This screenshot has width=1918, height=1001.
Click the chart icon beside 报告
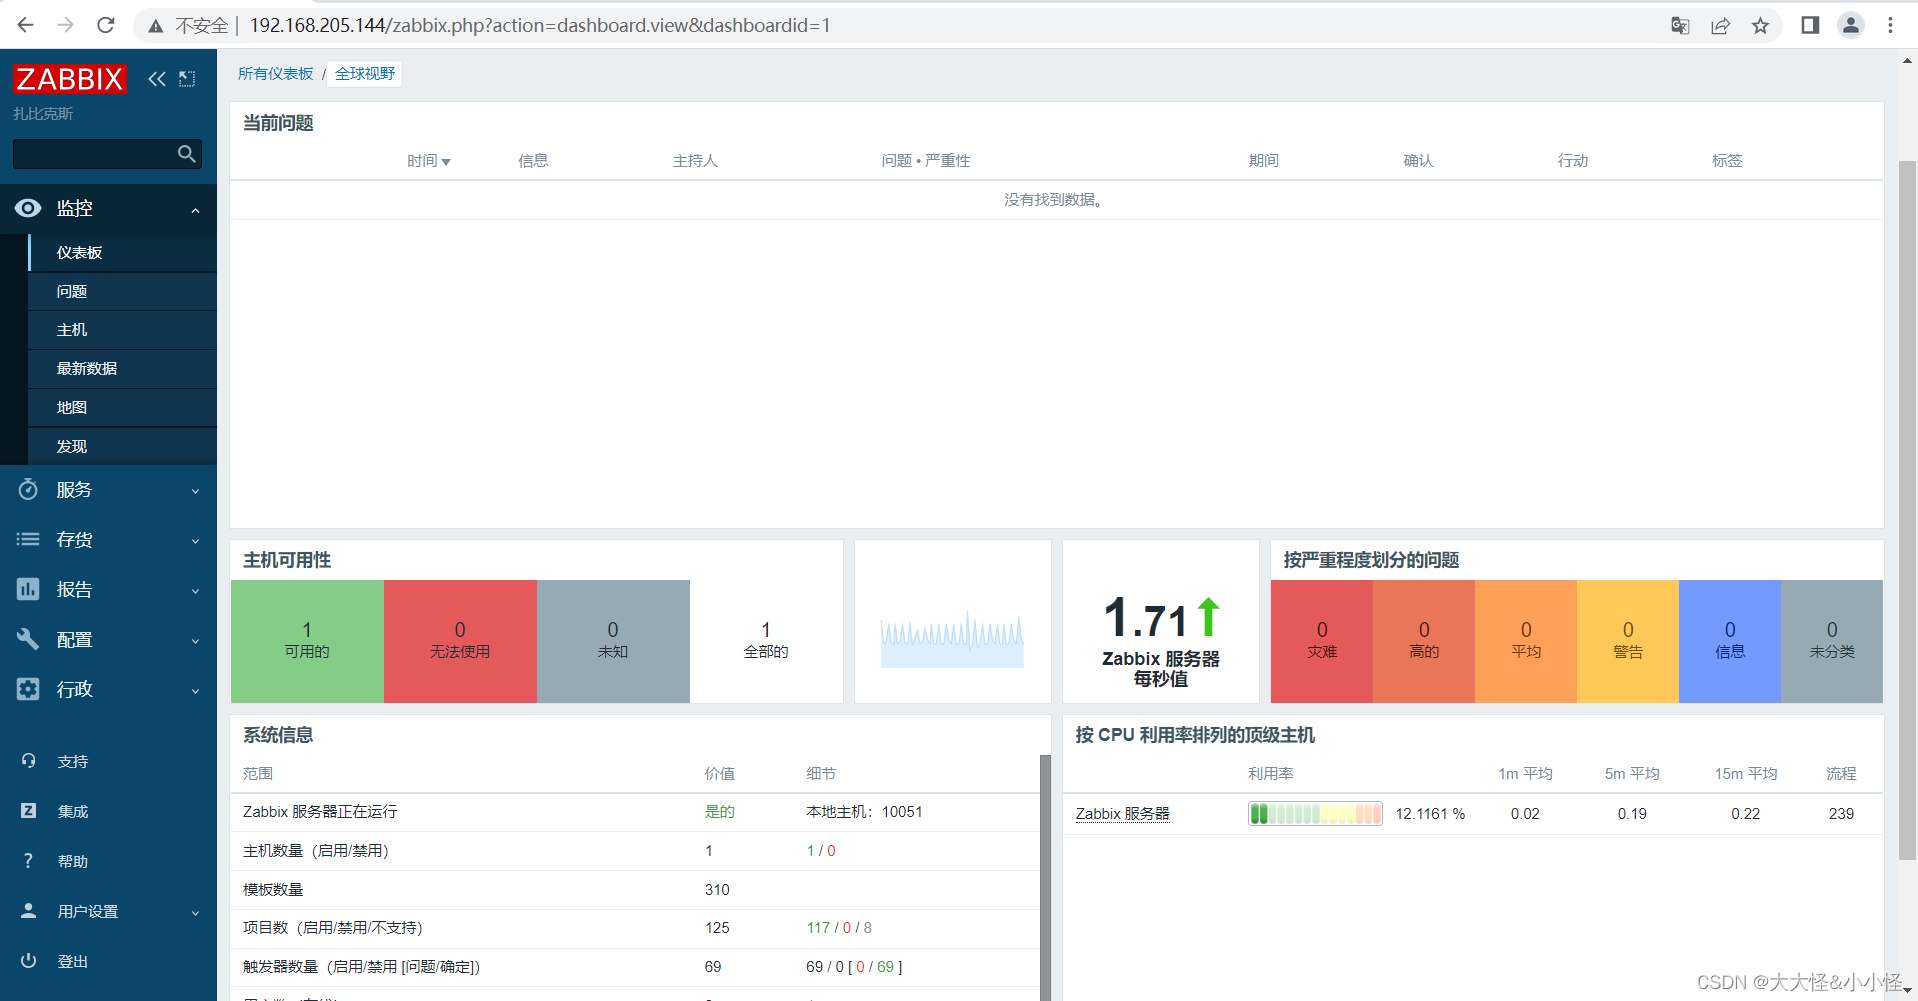coord(28,589)
